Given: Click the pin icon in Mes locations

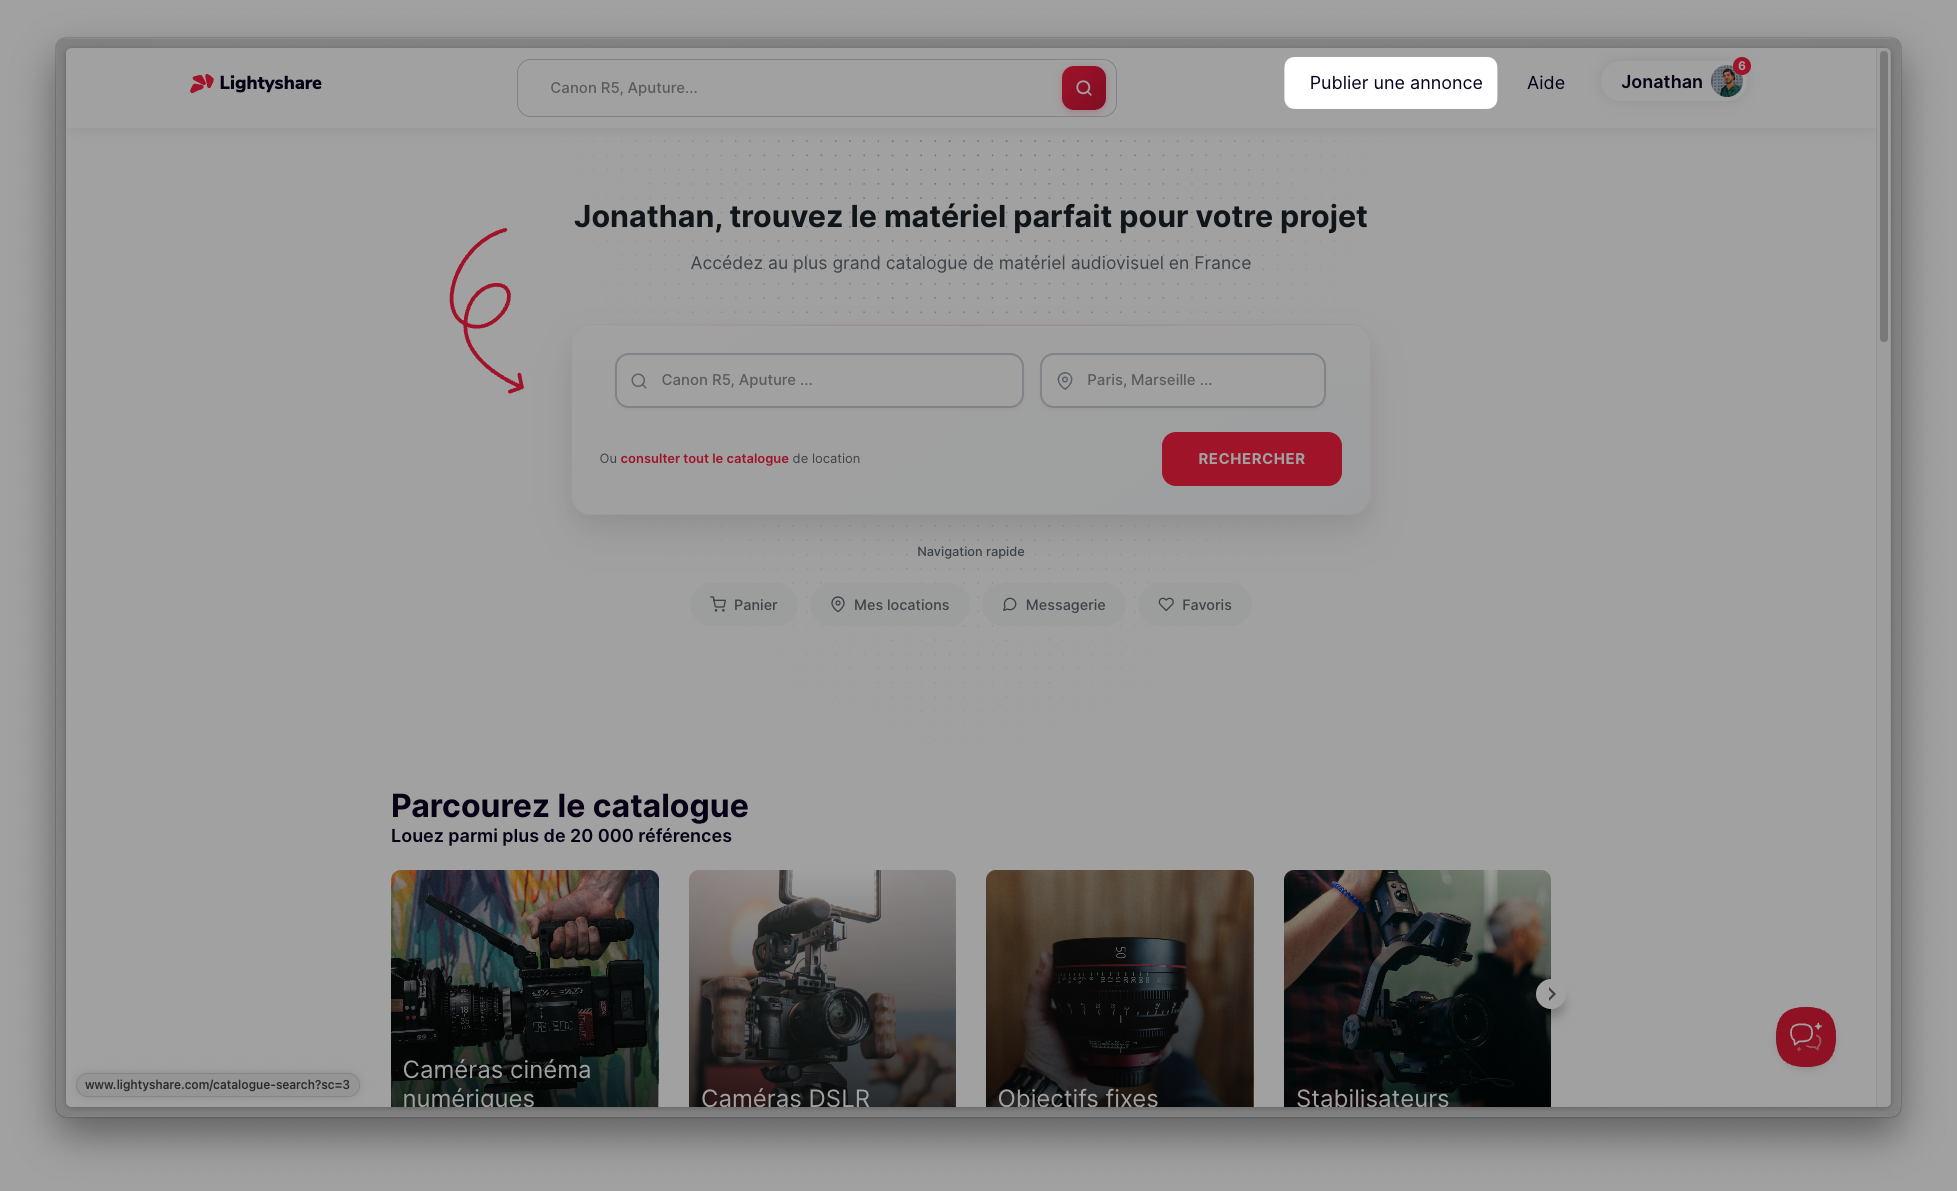Looking at the screenshot, I should coord(838,604).
